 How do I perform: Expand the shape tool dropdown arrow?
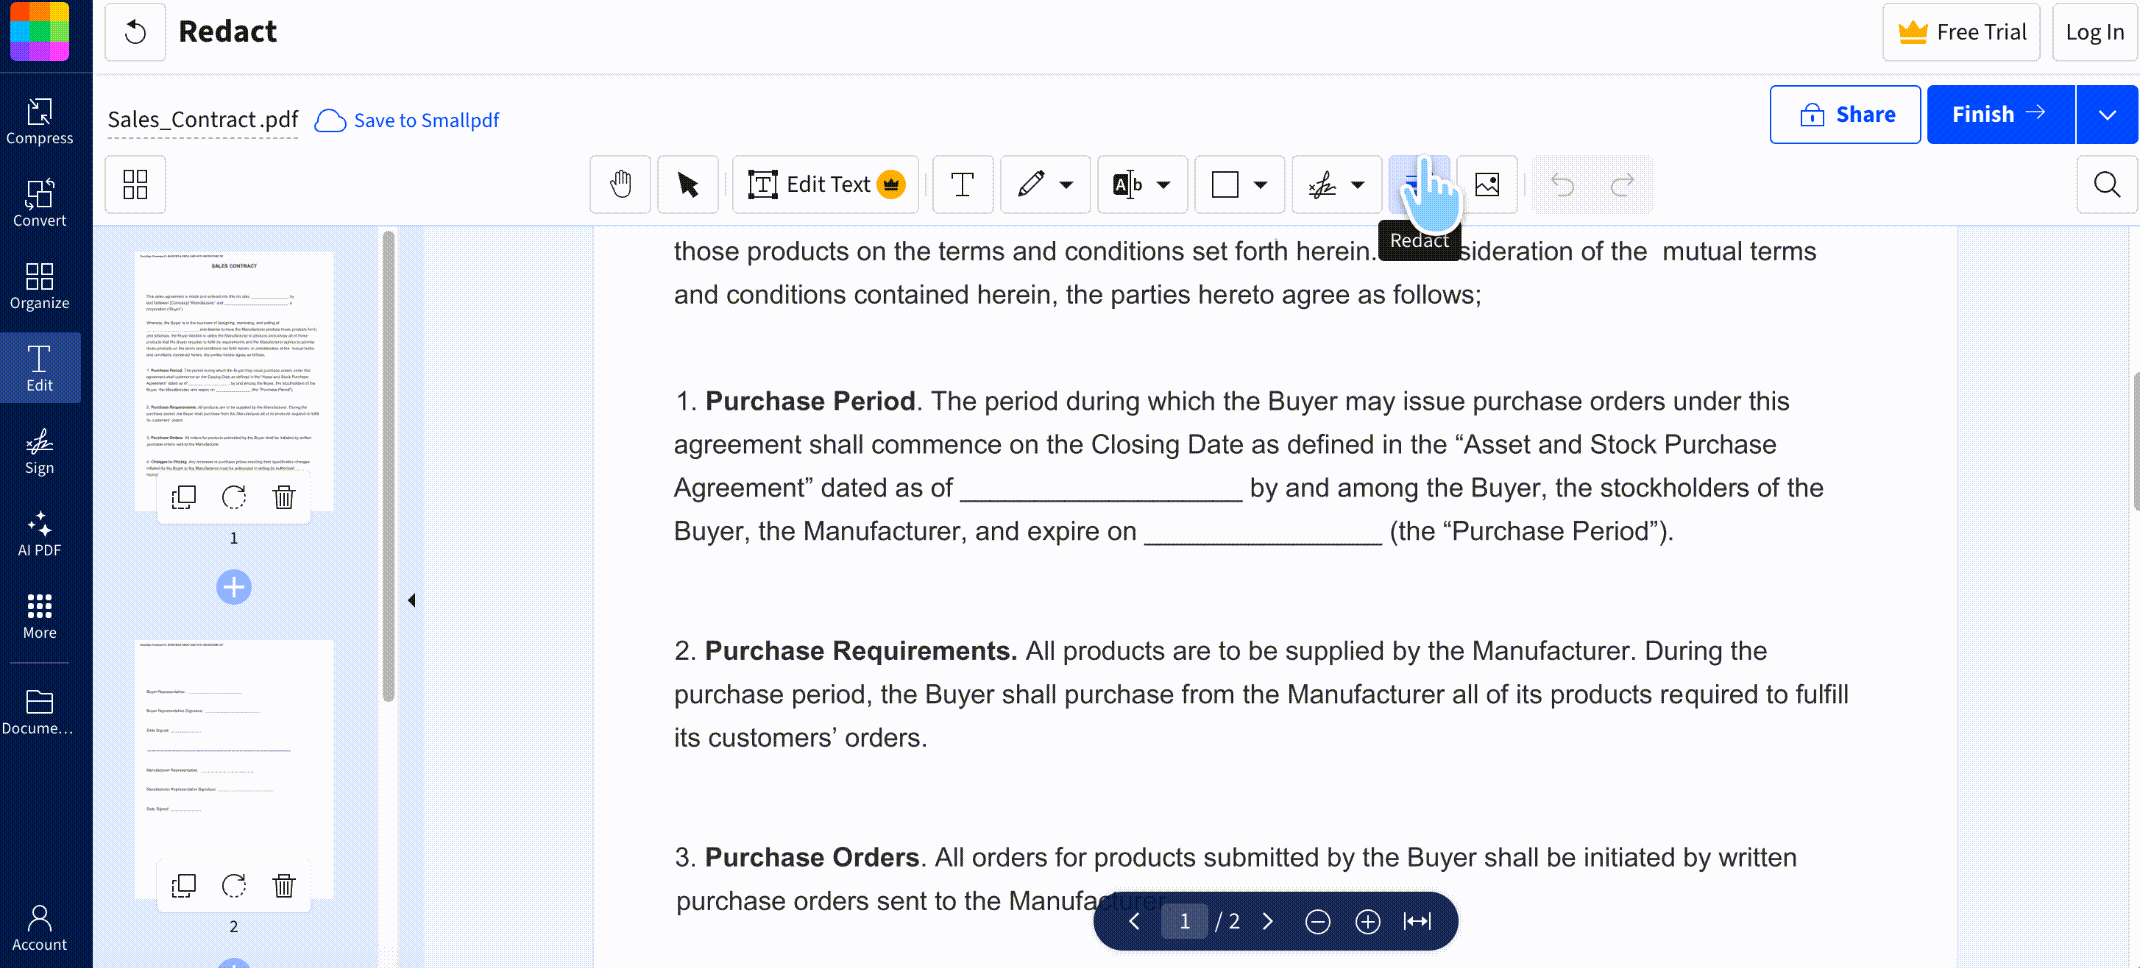[x=1261, y=185]
